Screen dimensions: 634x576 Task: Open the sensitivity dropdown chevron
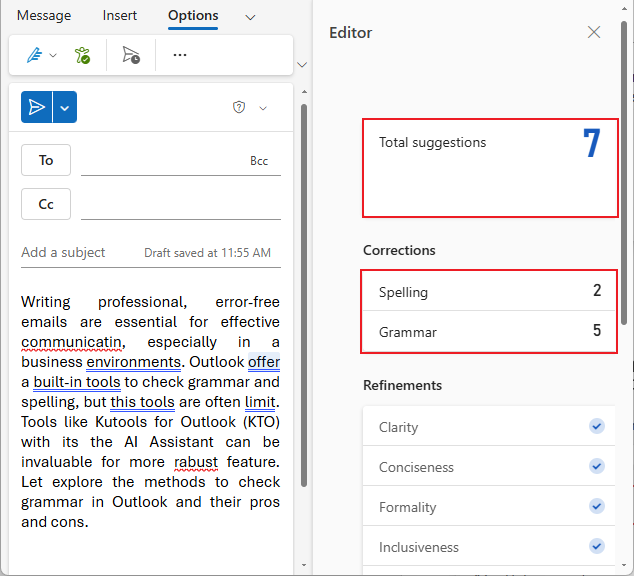coord(263,108)
